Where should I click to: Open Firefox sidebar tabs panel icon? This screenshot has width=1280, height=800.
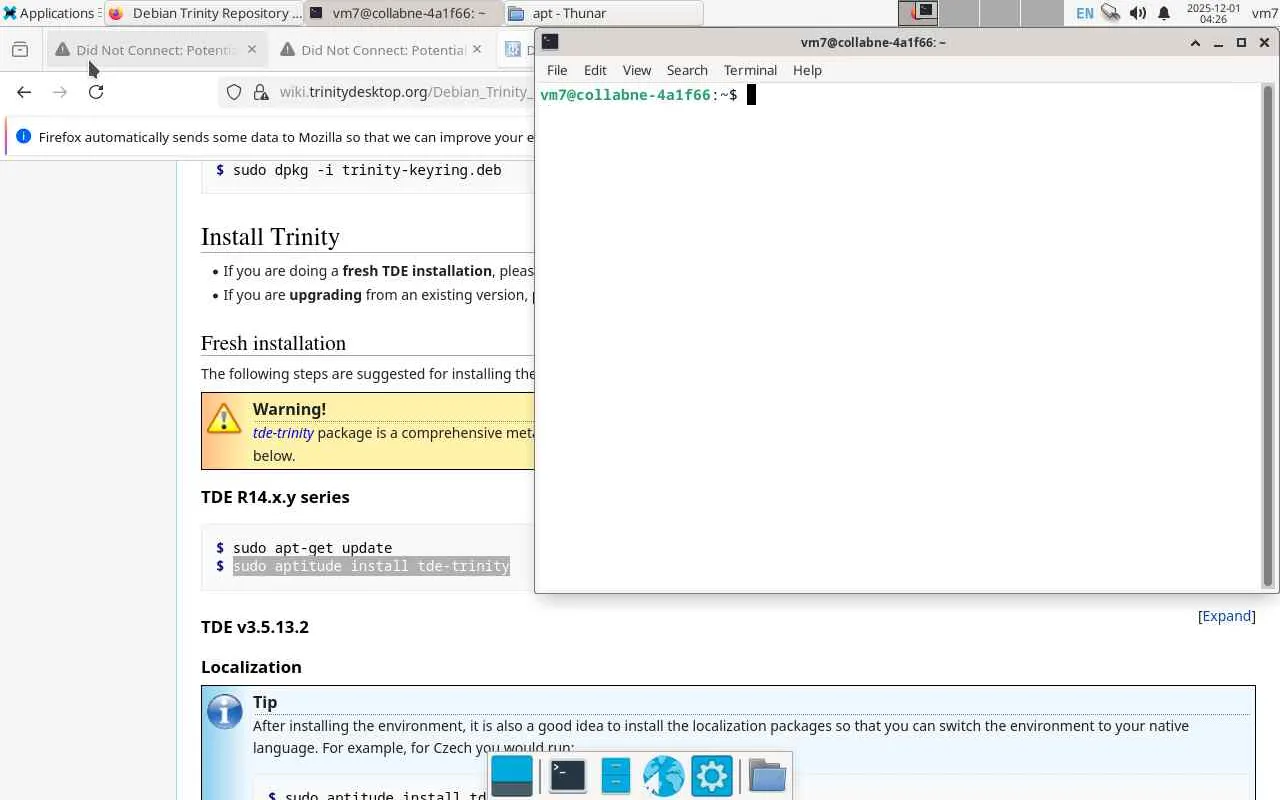pyautogui.click(x=20, y=50)
